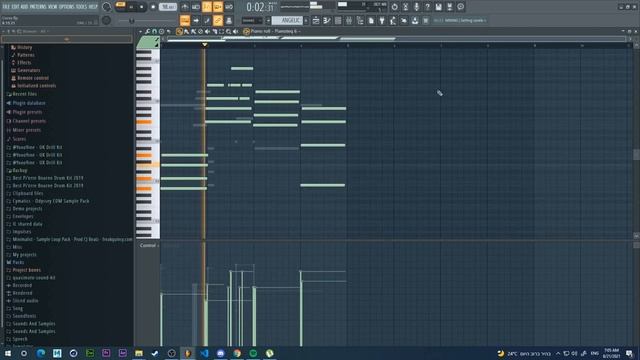Click the piano roll horizontal scrollbar thumb
Screen dimensions: 640x360
(x=196, y=40)
